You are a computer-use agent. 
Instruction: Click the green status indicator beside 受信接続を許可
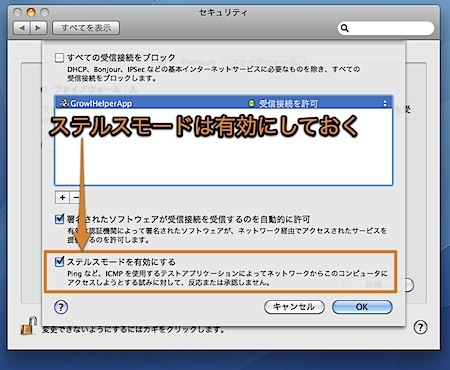pyautogui.click(x=251, y=103)
